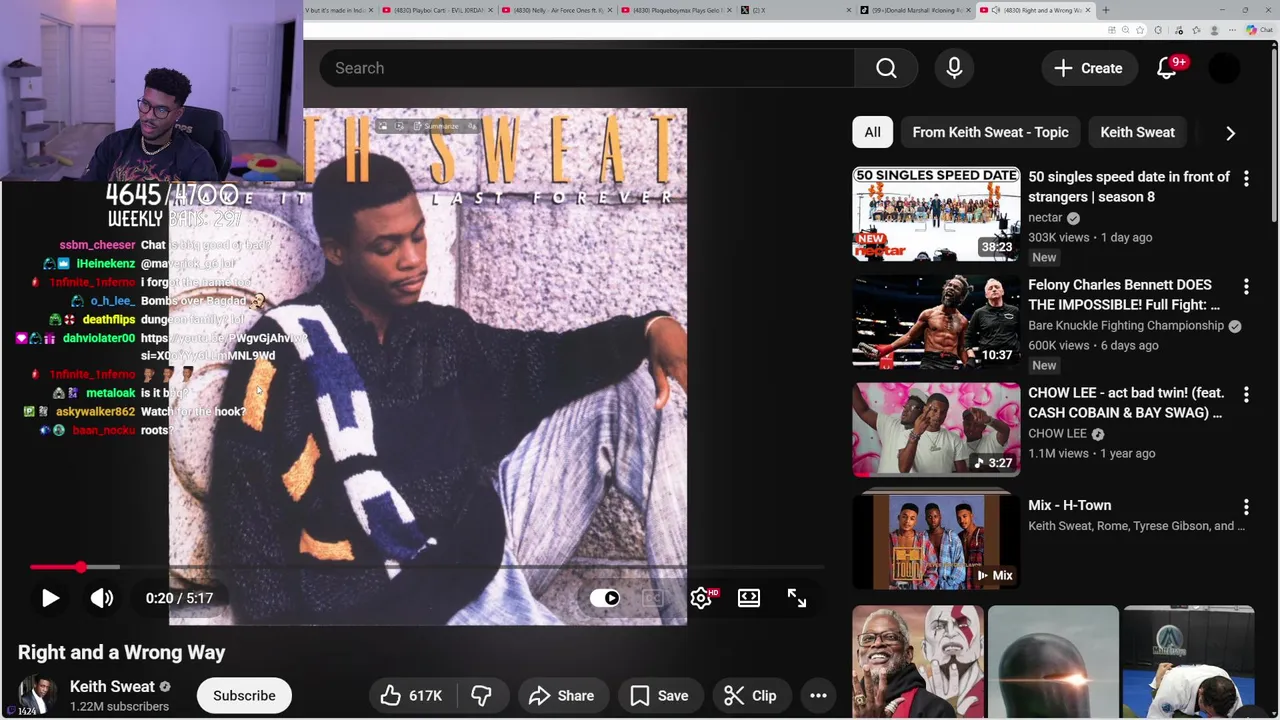Toggle the player subtitles/CC button
Image resolution: width=1280 pixels, height=720 pixels.
653,598
